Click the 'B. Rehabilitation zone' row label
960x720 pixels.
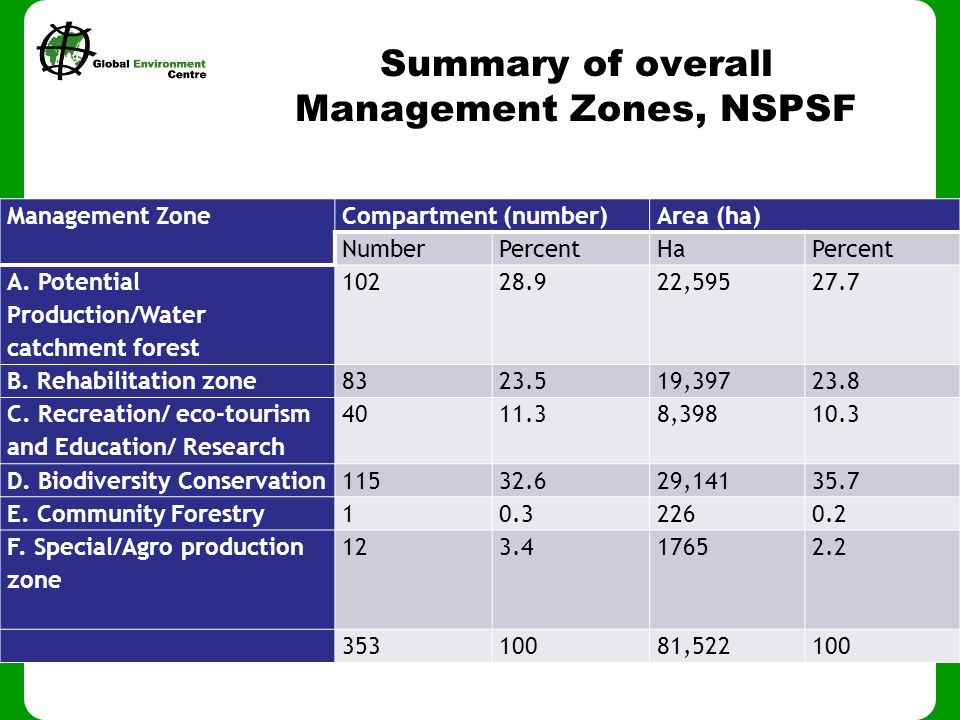pos(132,381)
